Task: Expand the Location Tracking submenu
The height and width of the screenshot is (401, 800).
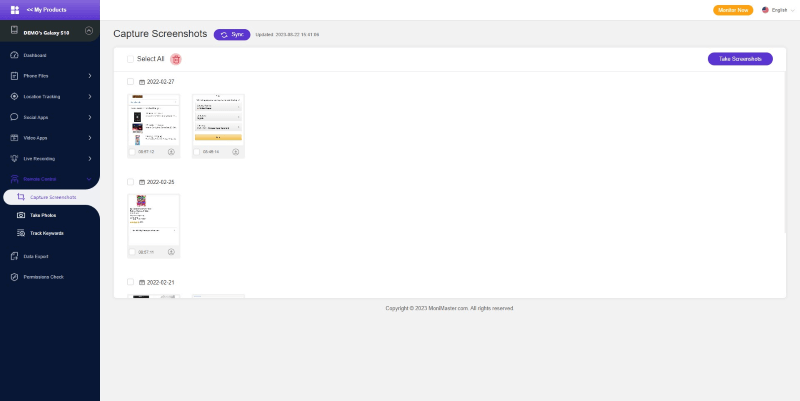Action: 50,96
